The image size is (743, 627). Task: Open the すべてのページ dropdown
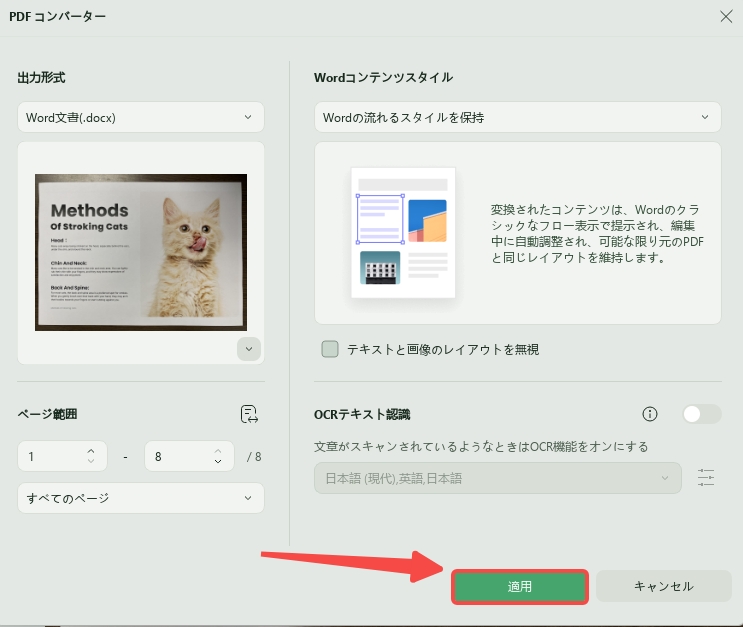click(141, 498)
